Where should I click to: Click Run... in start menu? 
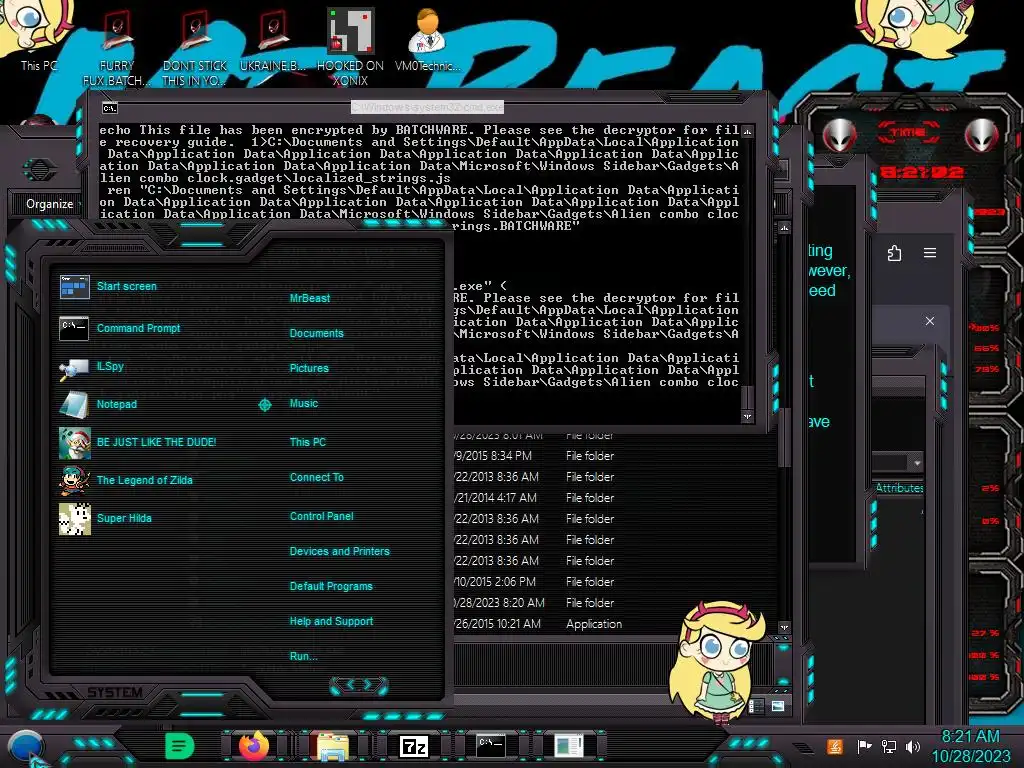[304, 656]
